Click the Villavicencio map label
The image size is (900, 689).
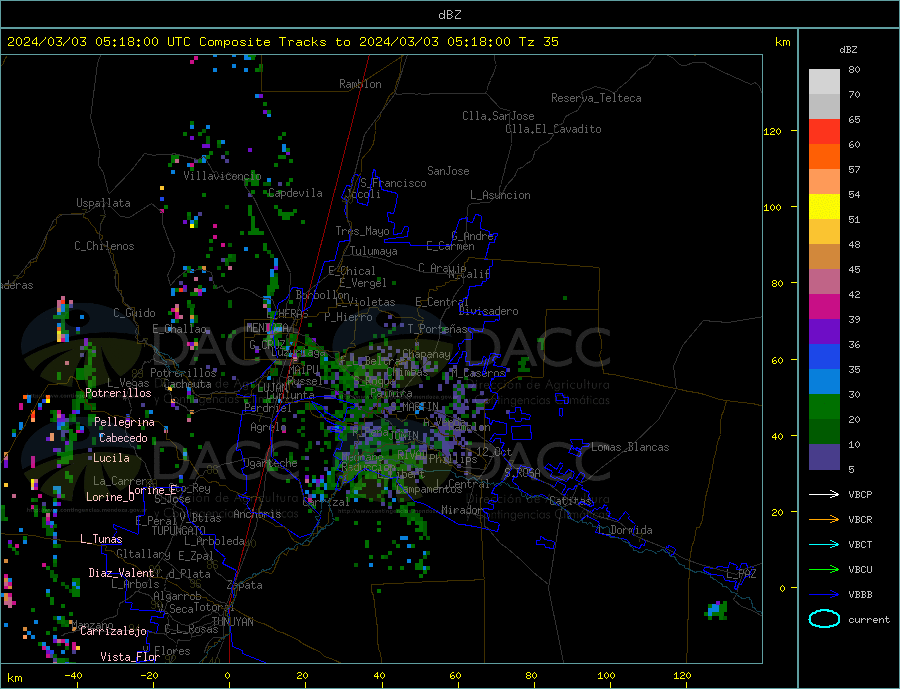click(x=223, y=176)
